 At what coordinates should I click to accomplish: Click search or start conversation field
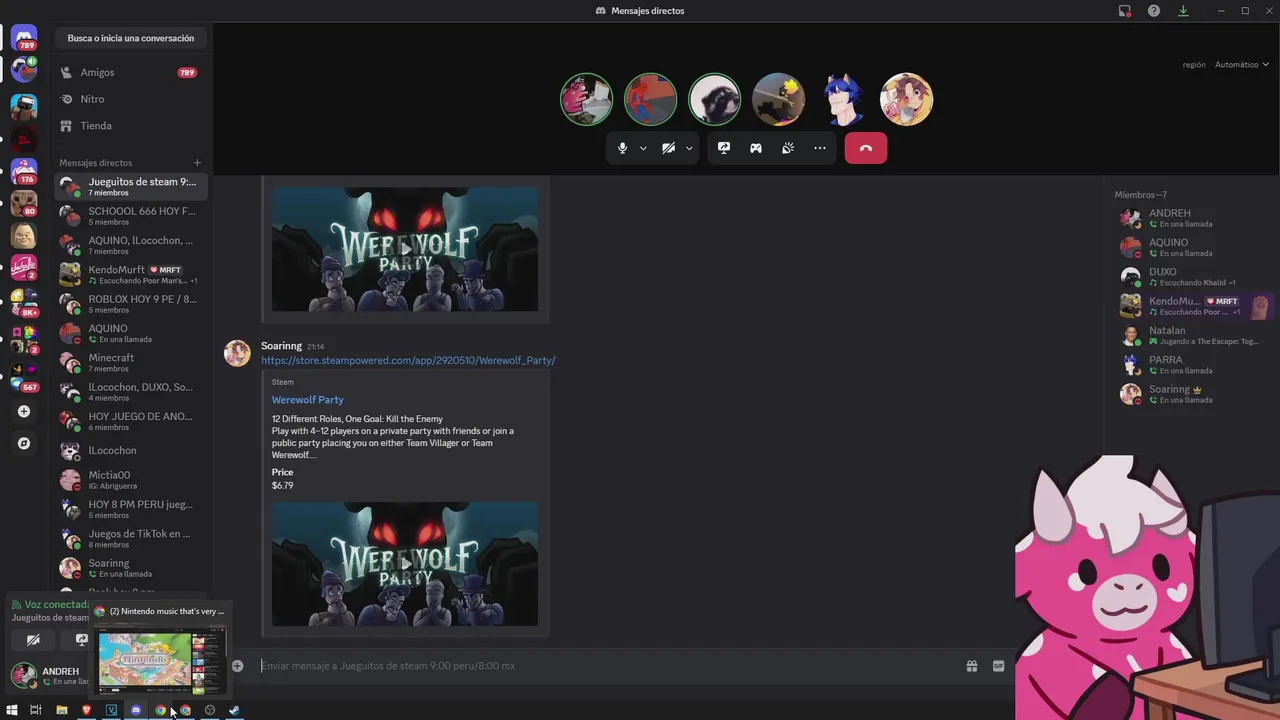coord(131,38)
